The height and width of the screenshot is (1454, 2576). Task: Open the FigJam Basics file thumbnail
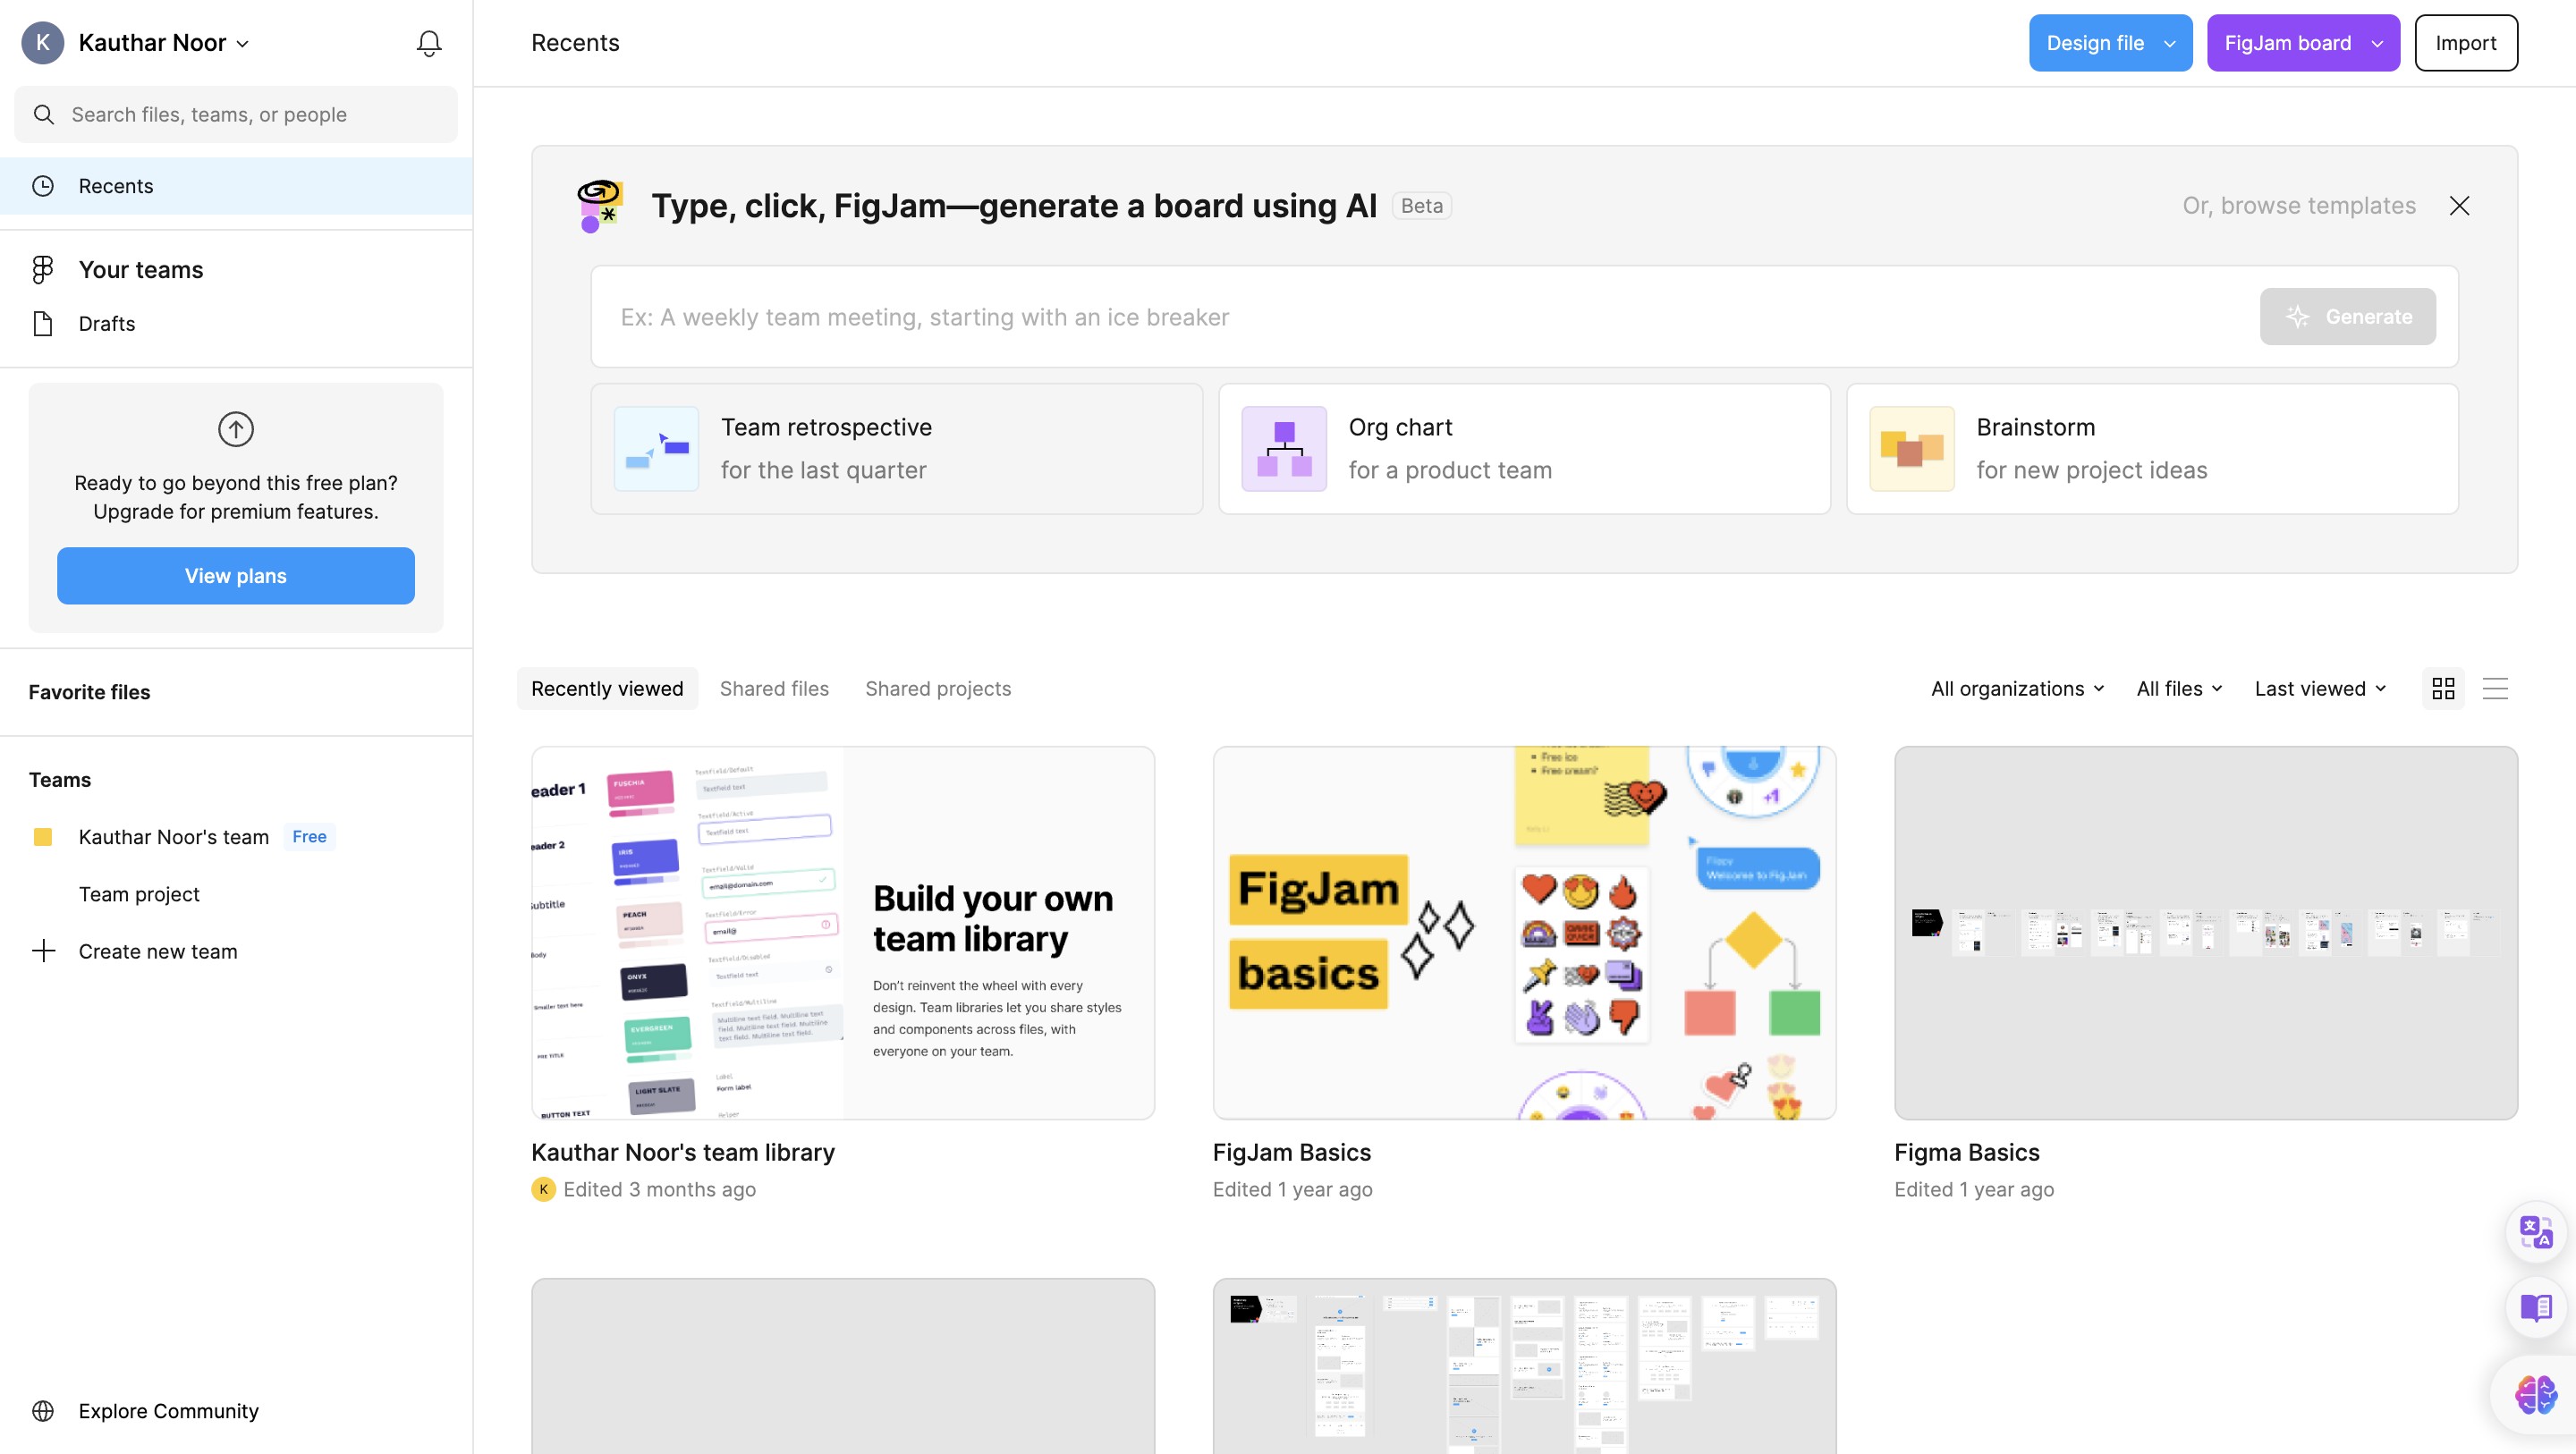pyautogui.click(x=1524, y=932)
